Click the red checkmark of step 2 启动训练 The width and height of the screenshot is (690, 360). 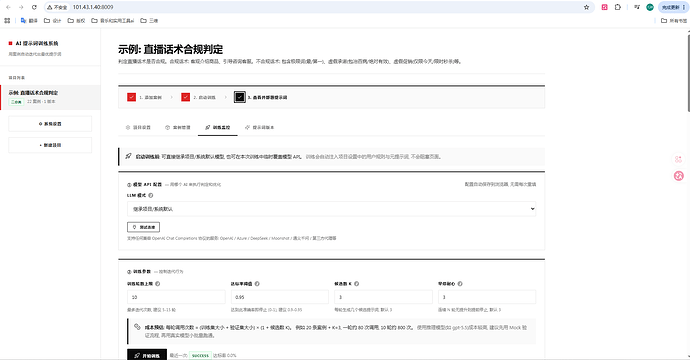pos(185,97)
